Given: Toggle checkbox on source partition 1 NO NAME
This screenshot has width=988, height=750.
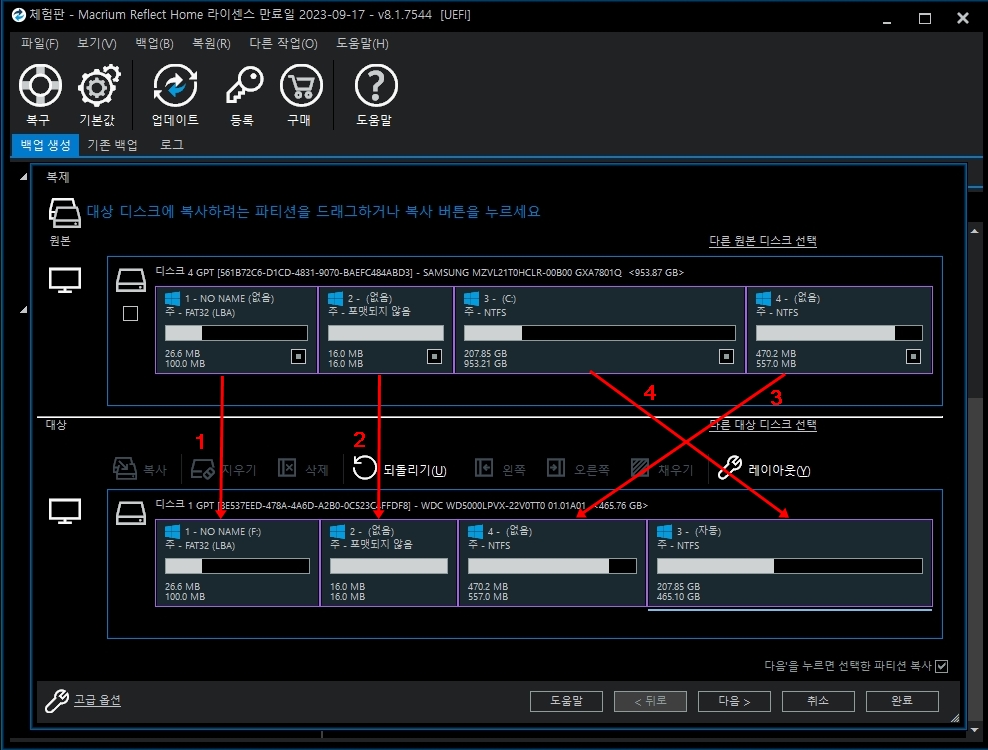Looking at the screenshot, I should [298, 357].
